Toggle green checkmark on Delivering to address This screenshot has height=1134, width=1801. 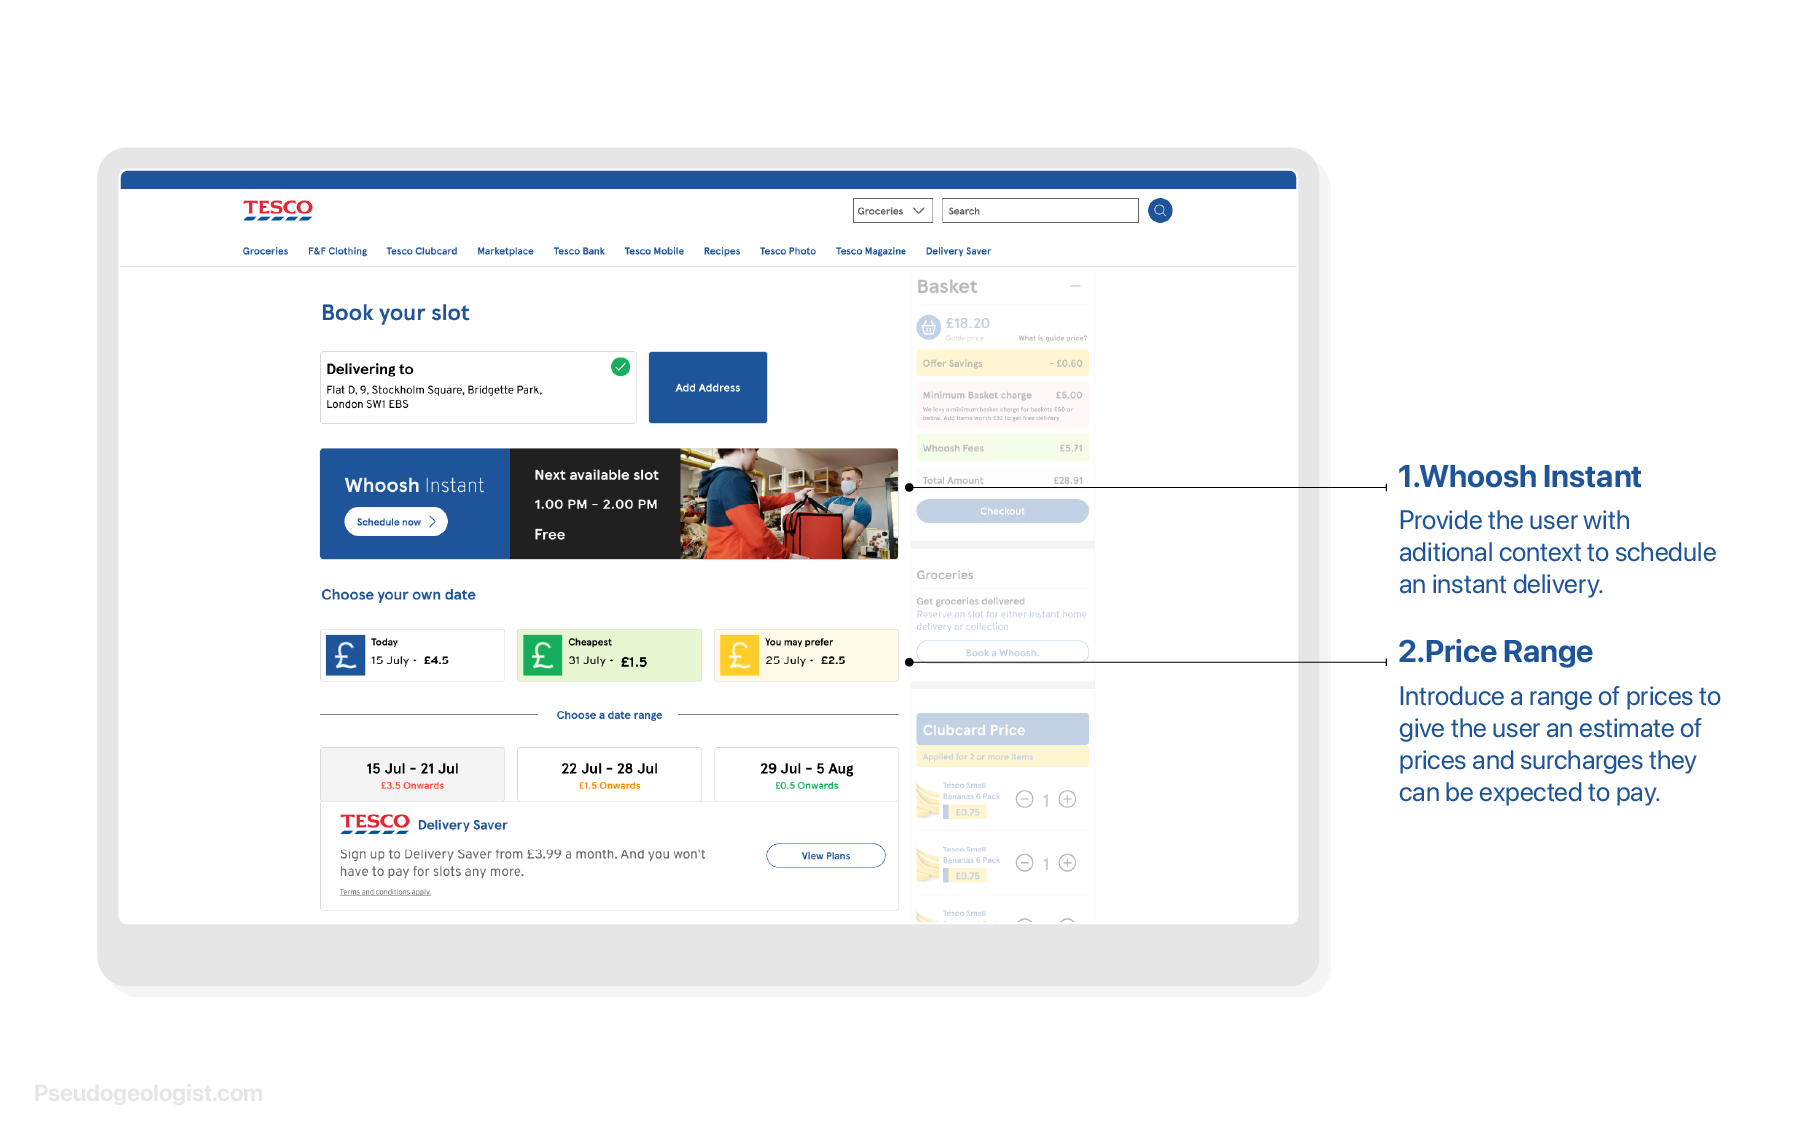pyautogui.click(x=621, y=367)
